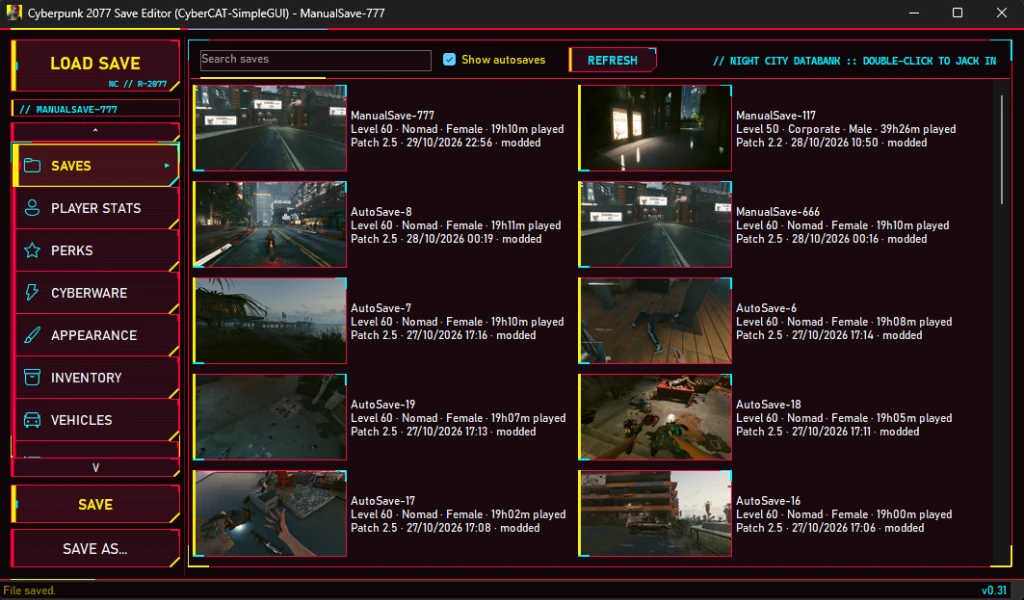Click the ManualSave-777 entry title

pyautogui.click(x=392, y=116)
